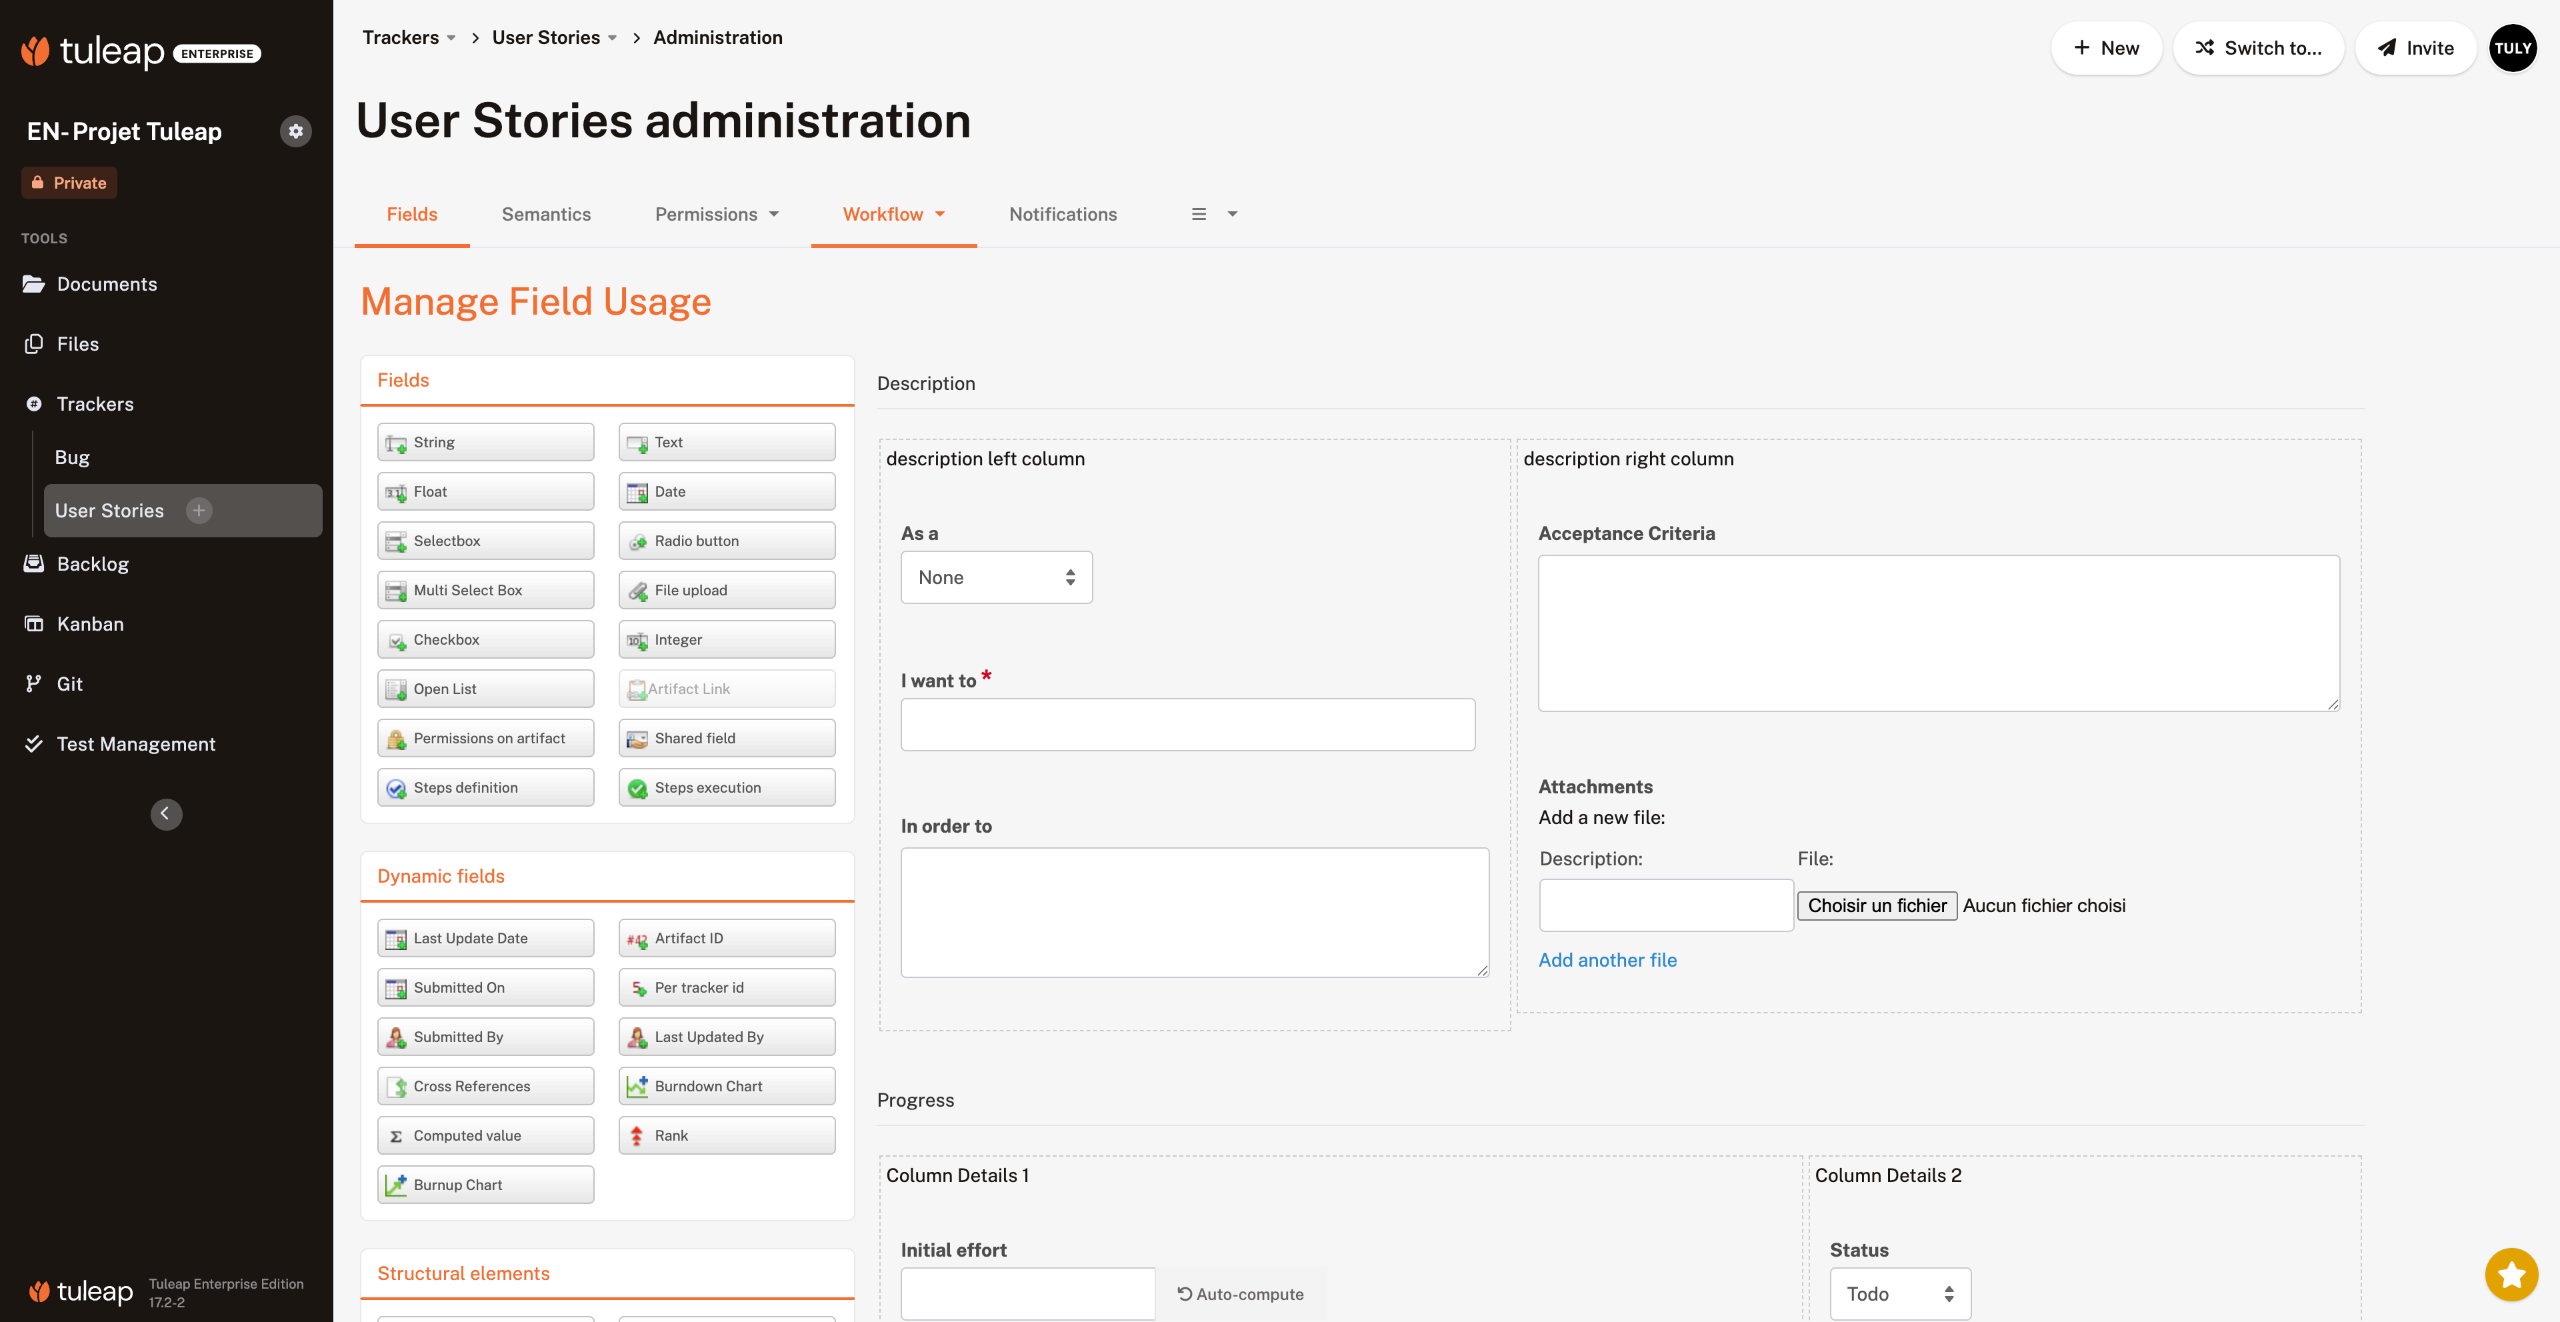Switch to the Semantics tab

click(x=546, y=214)
